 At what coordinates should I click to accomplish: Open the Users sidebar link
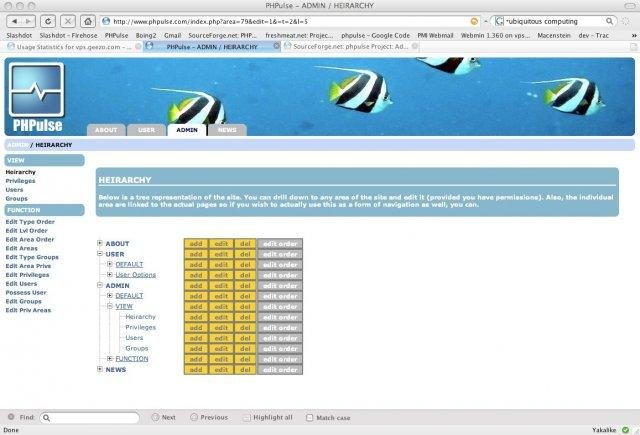(x=14, y=190)
